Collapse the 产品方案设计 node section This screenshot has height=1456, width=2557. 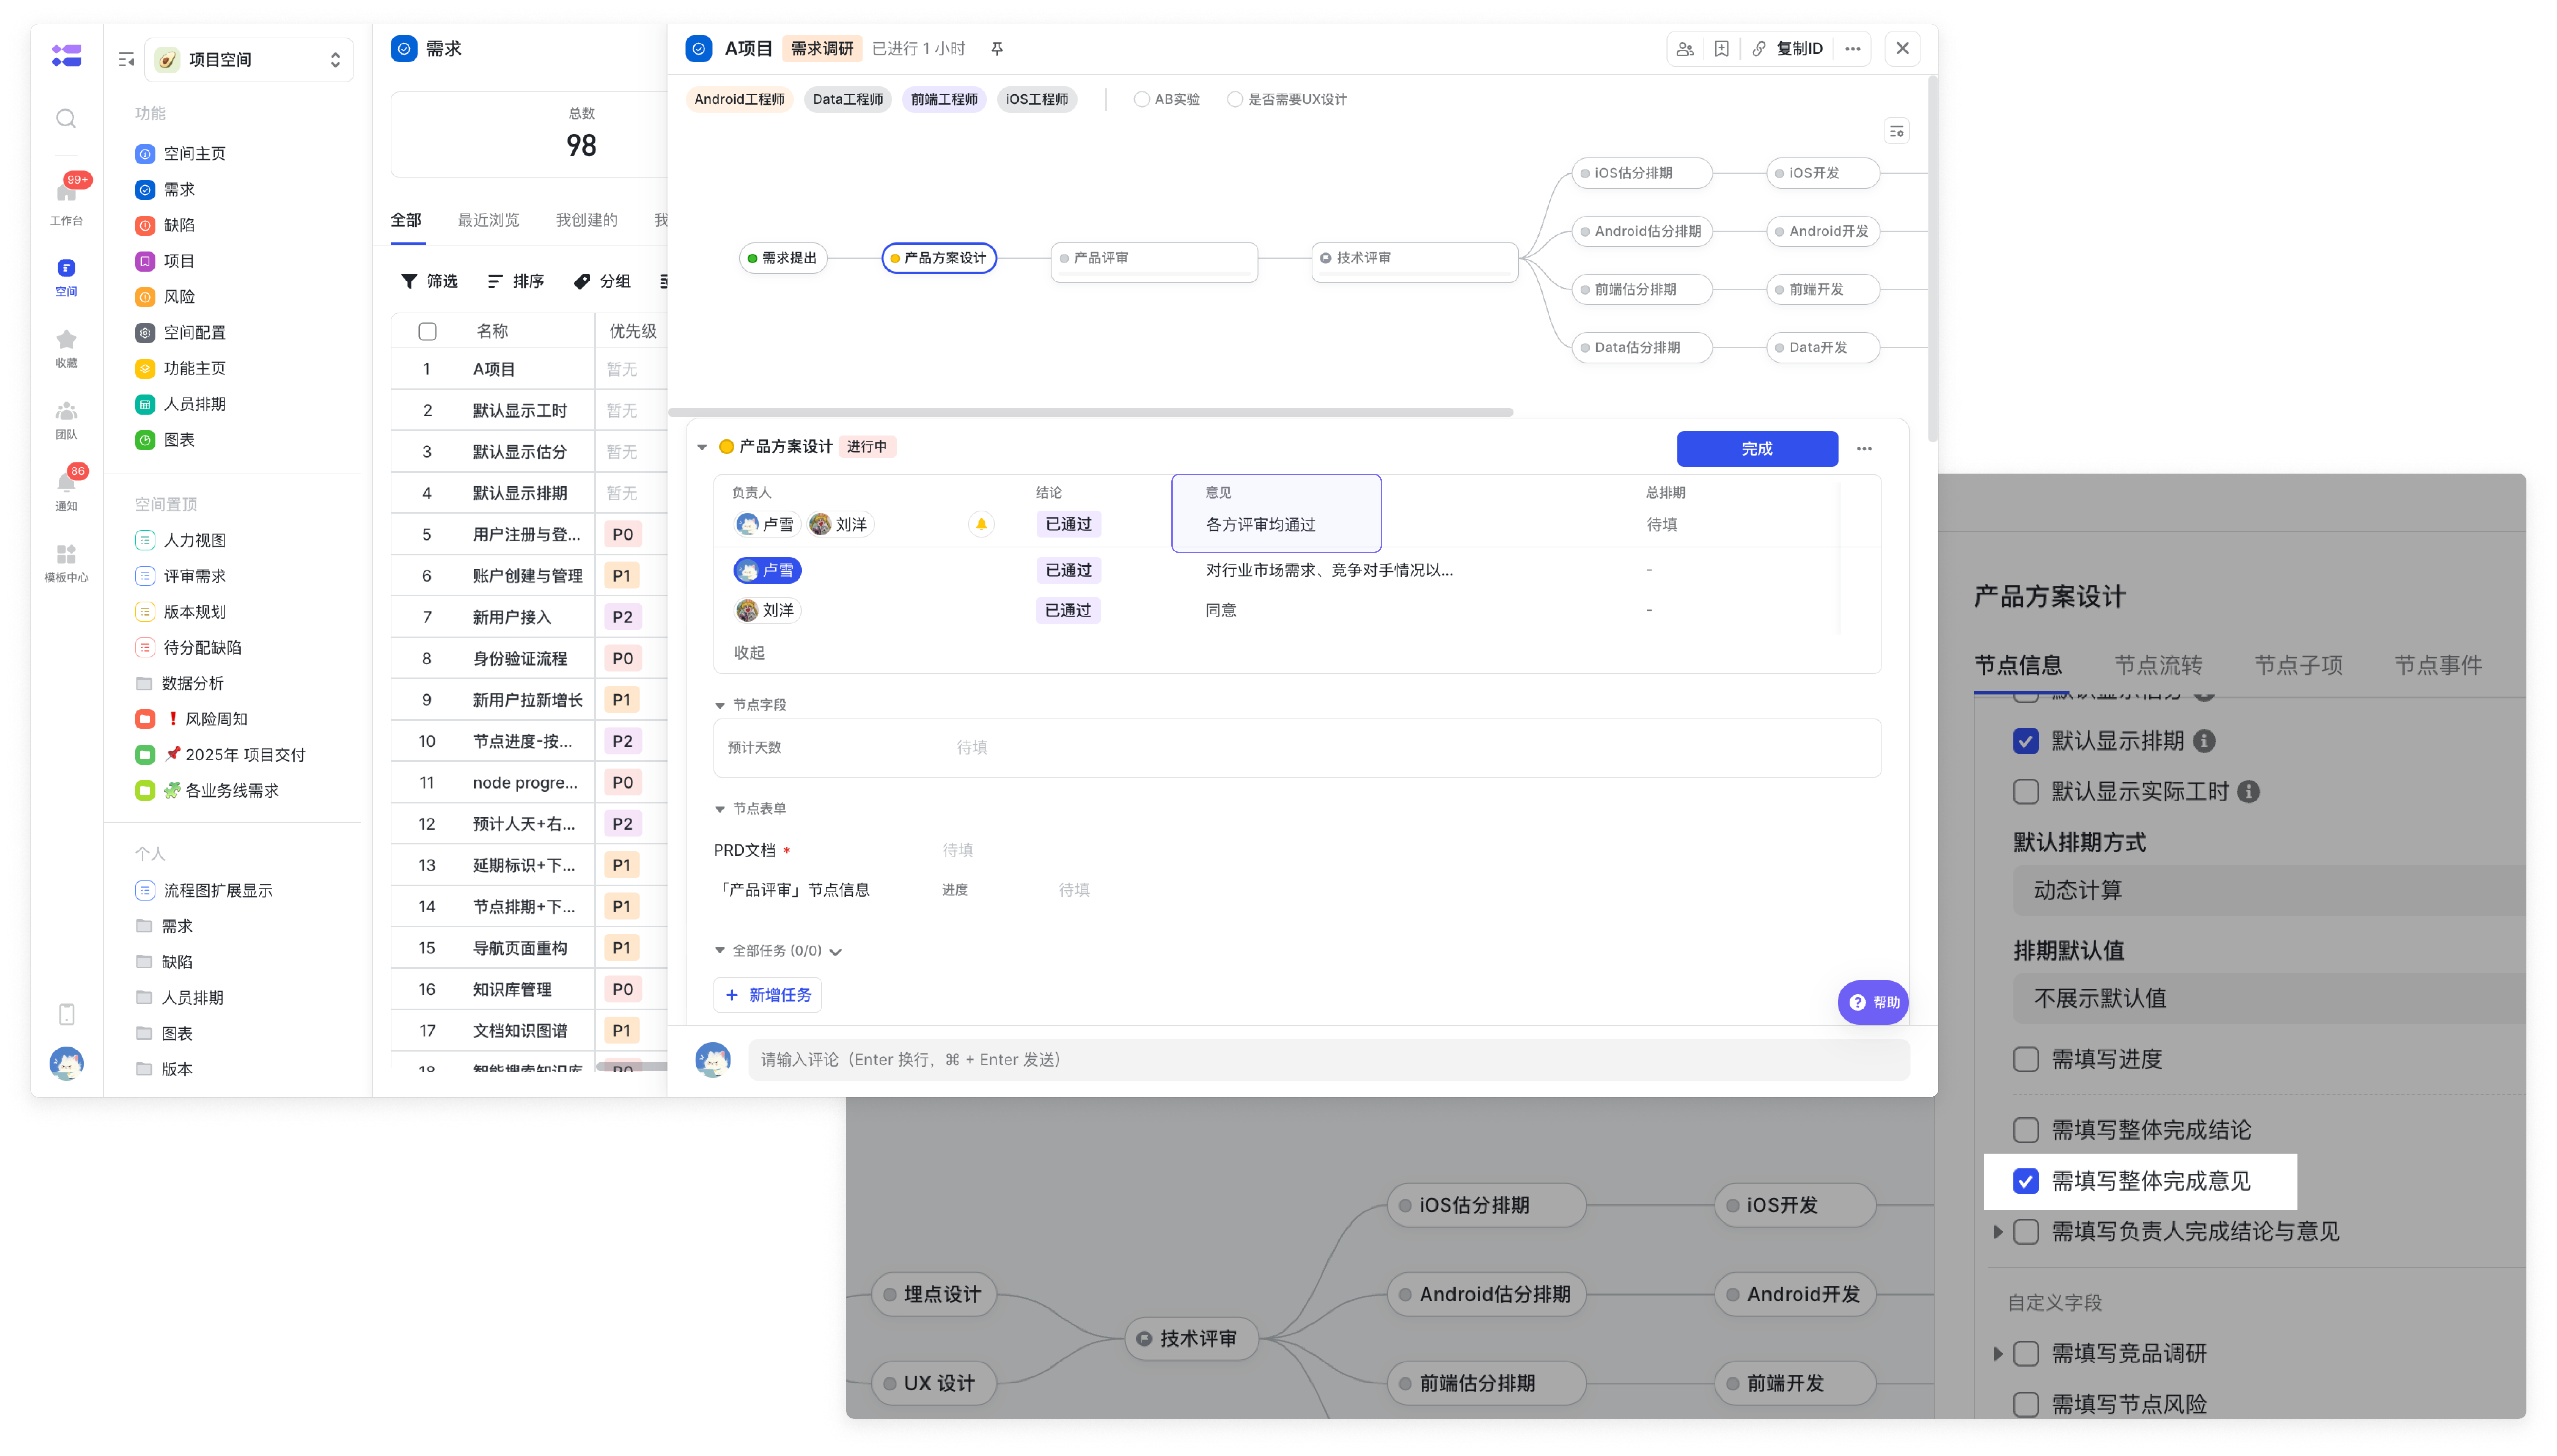click(702, 447)
